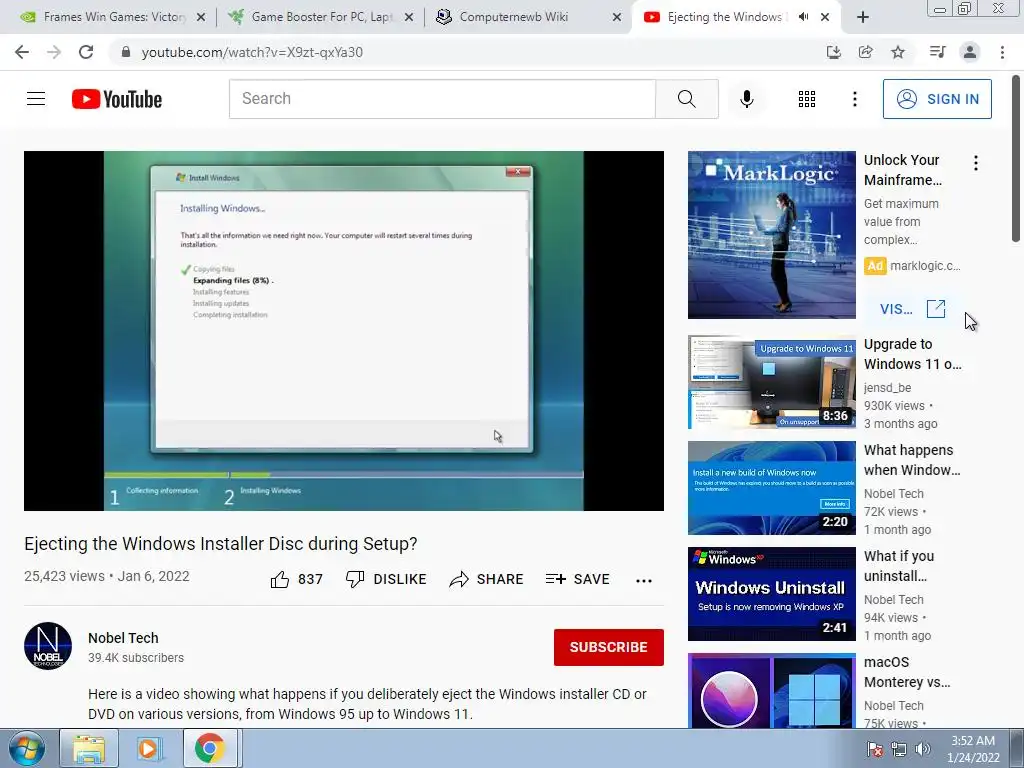The width and height of the screenshot is (1024, 768).
Task: Open the MarkLogic ad options menu
Action: tap(976, 163)
